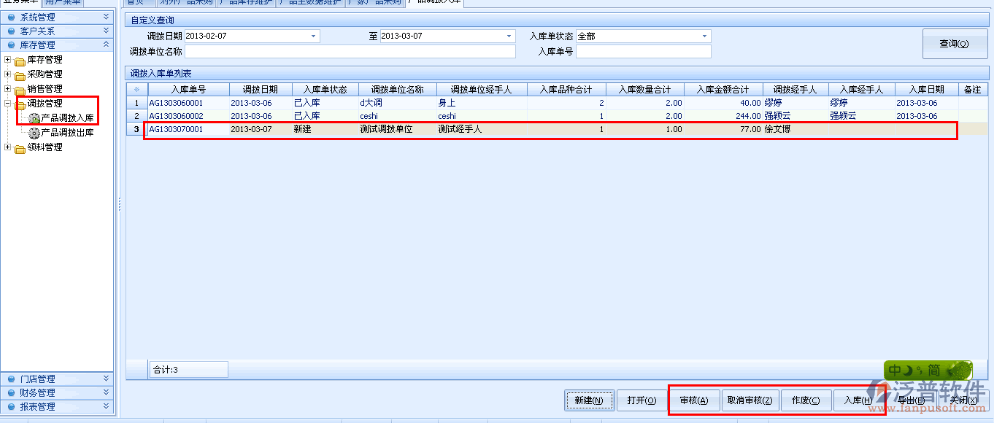Select 产品调拨入库 in the tree
The image size is (996, 424).
pyautogui.click(x=67, y=118)
